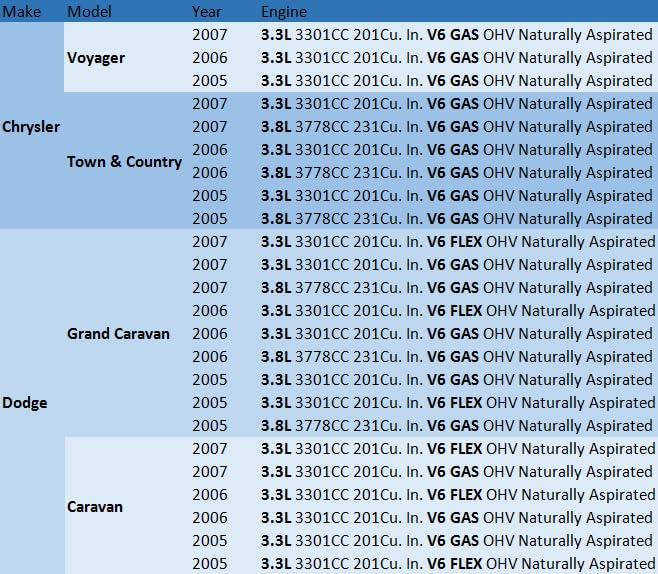
Task: Click the 2005 year cell for Voyager
Action: [x=209, y=81]
